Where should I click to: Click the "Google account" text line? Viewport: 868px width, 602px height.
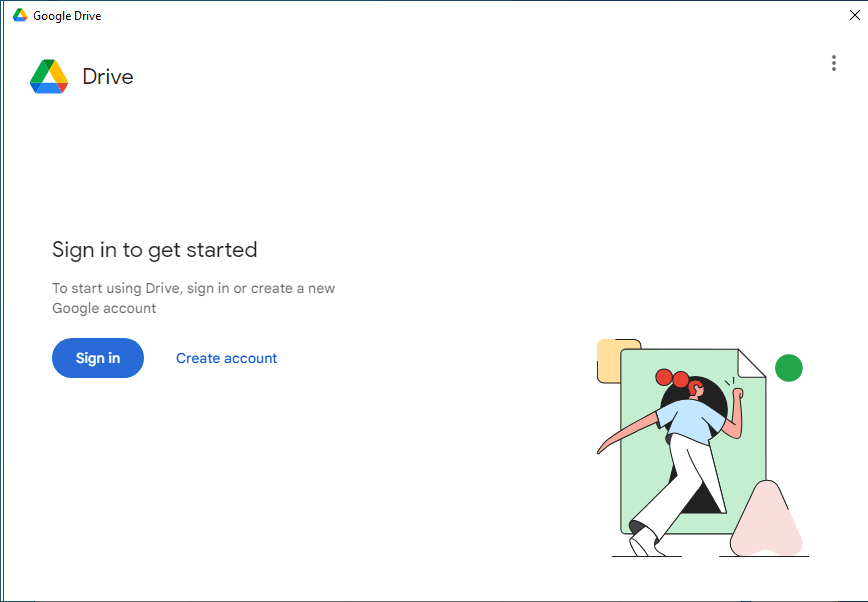tap(104, 308)
